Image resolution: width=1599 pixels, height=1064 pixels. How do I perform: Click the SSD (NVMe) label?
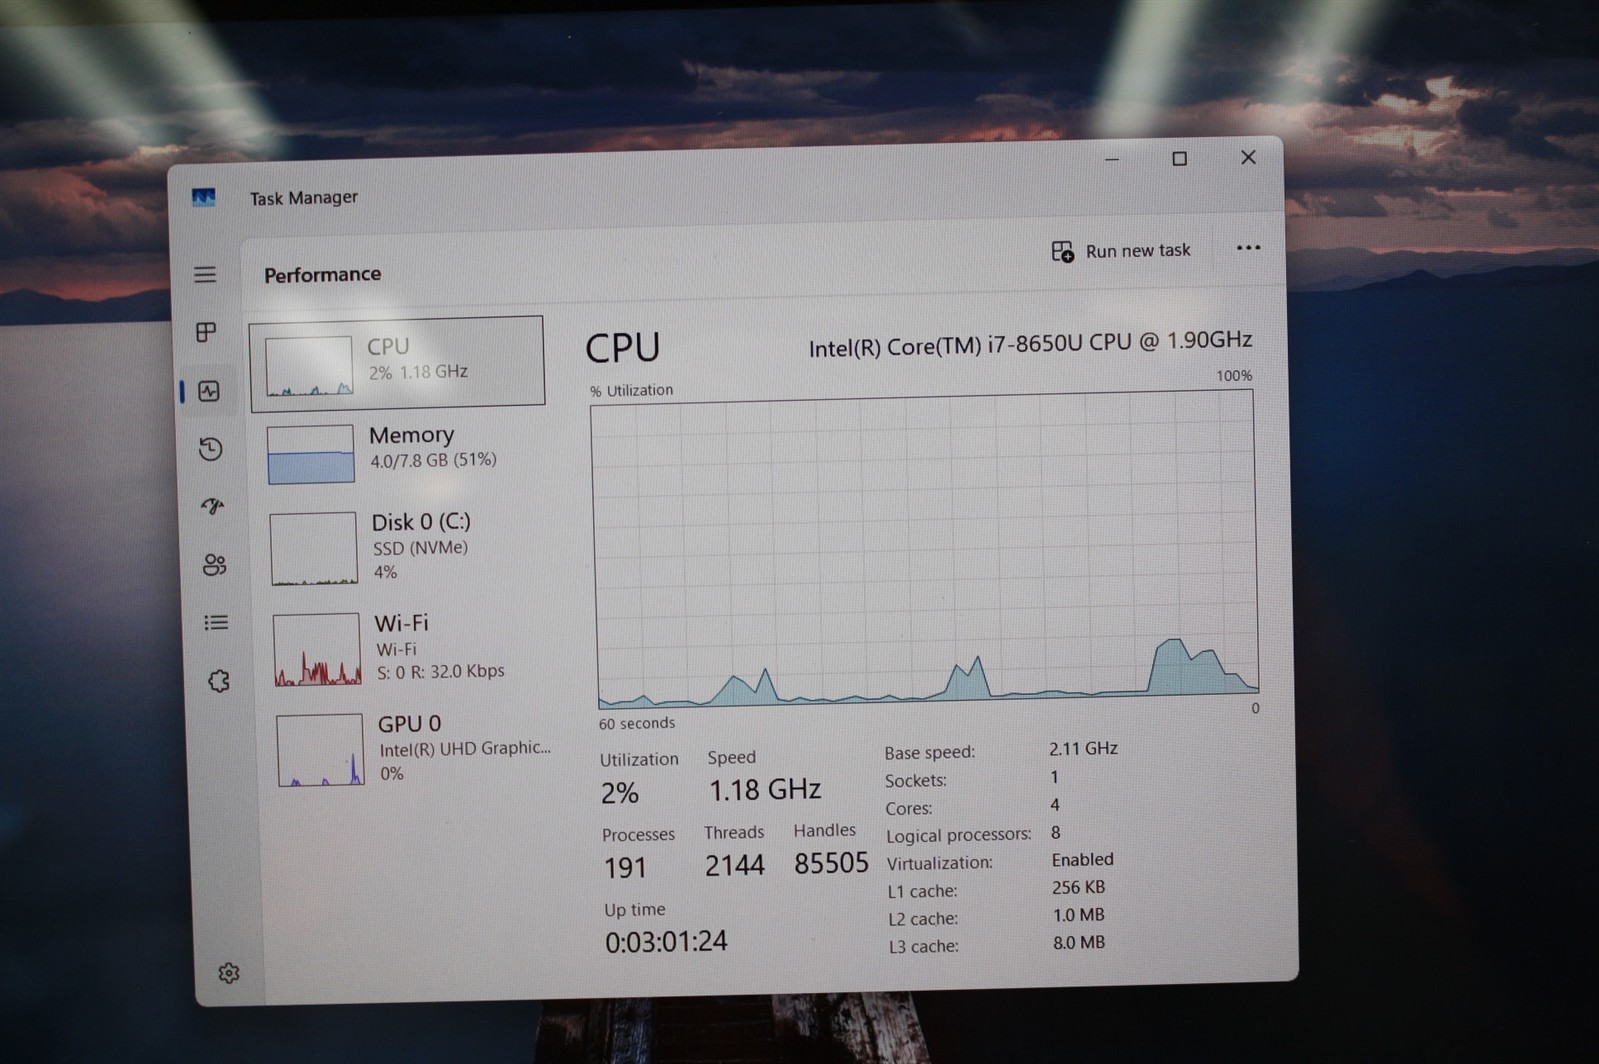click(420, 548)
